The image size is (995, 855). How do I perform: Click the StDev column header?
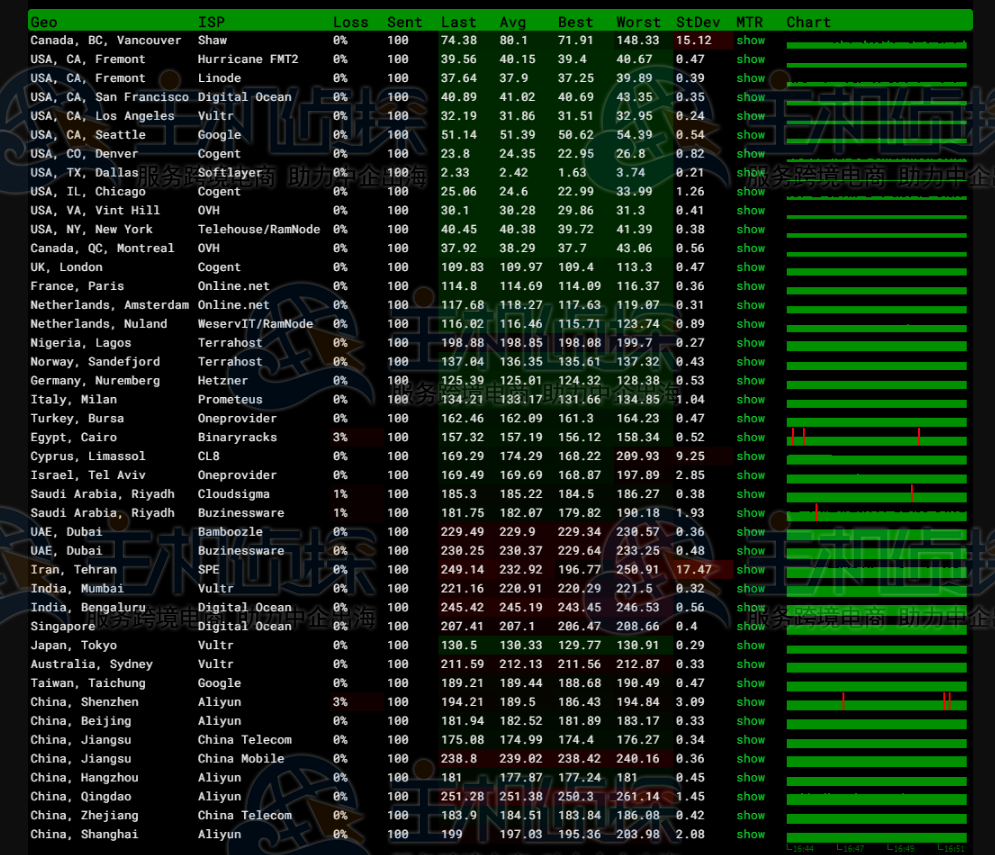tap(696, 22)
